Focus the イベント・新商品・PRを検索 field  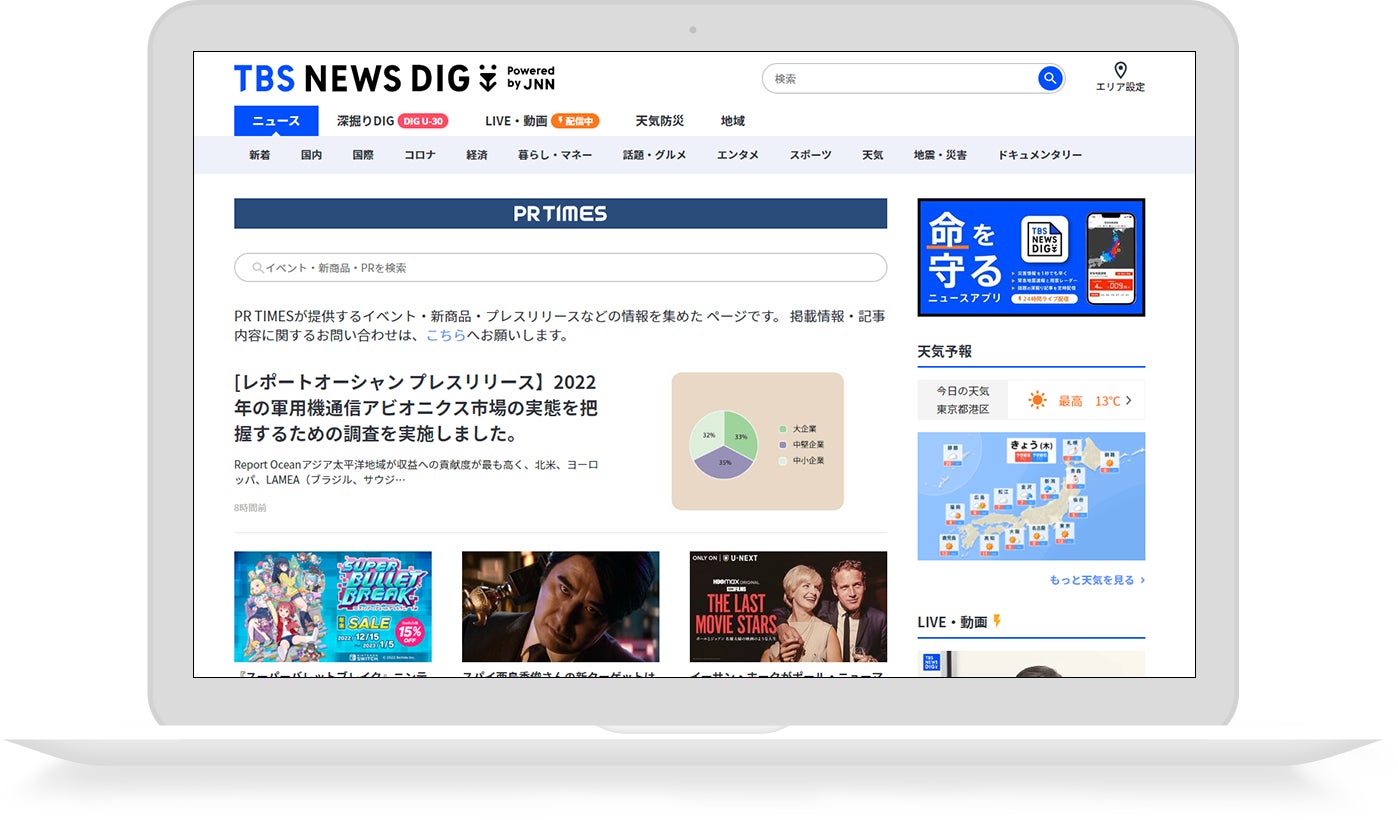point(560,268)
